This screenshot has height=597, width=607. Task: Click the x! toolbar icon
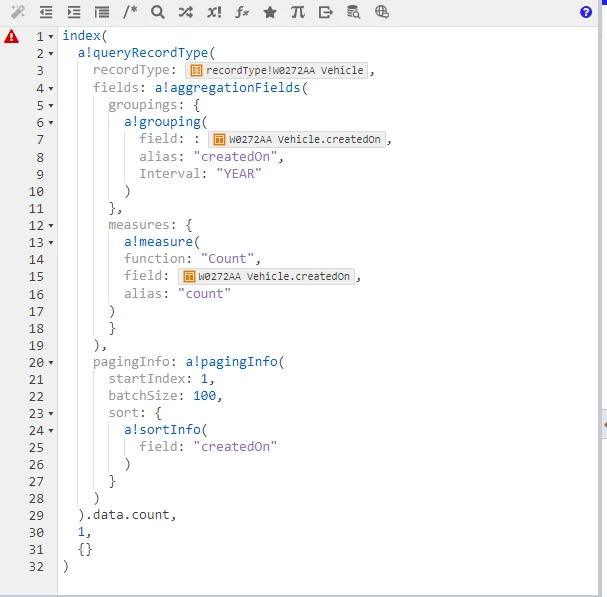(214, 12)
